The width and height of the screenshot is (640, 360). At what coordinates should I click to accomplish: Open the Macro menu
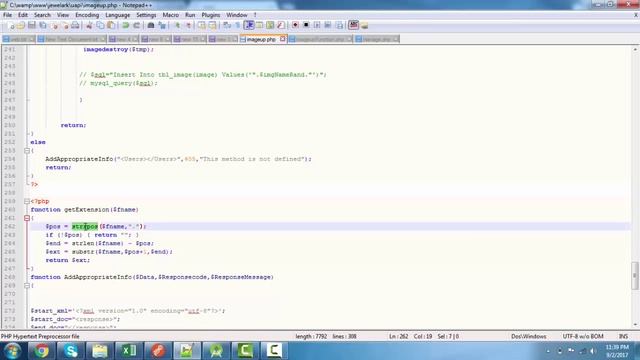tap(171, 15)
